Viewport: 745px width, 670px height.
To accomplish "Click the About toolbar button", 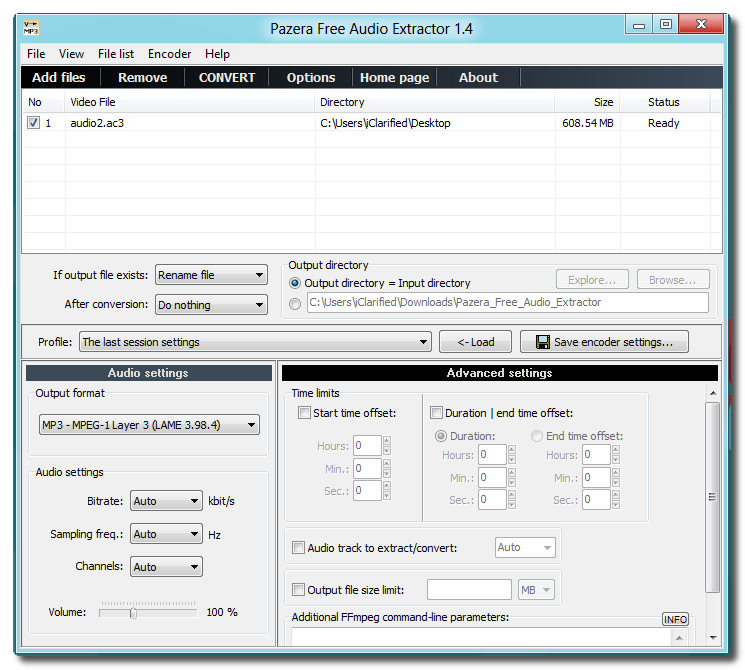I will [478, 77].
